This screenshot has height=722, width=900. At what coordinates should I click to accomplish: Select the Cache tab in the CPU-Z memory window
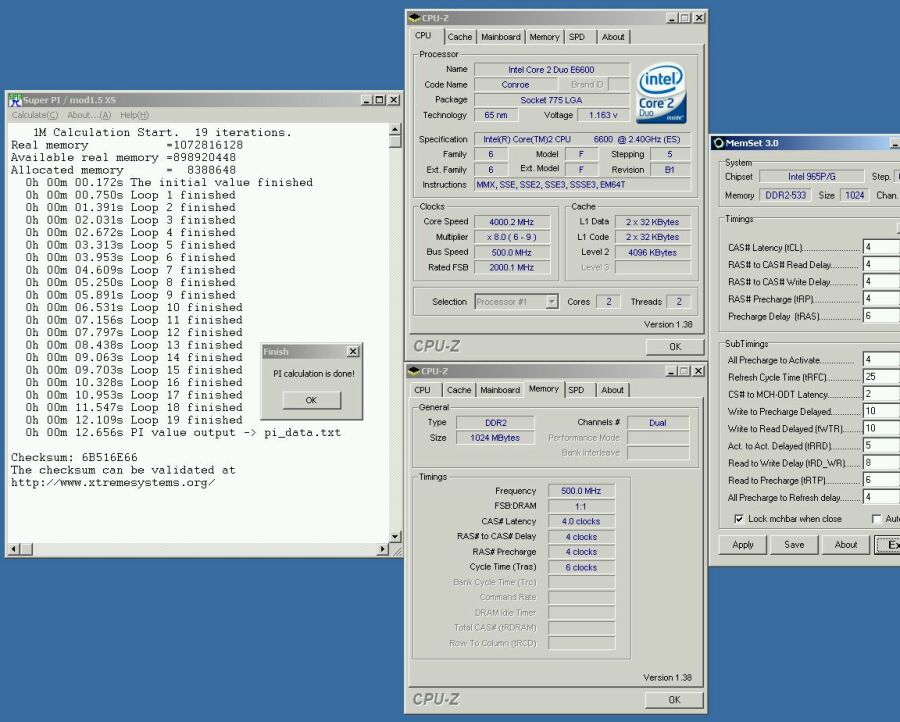(459, 390)
